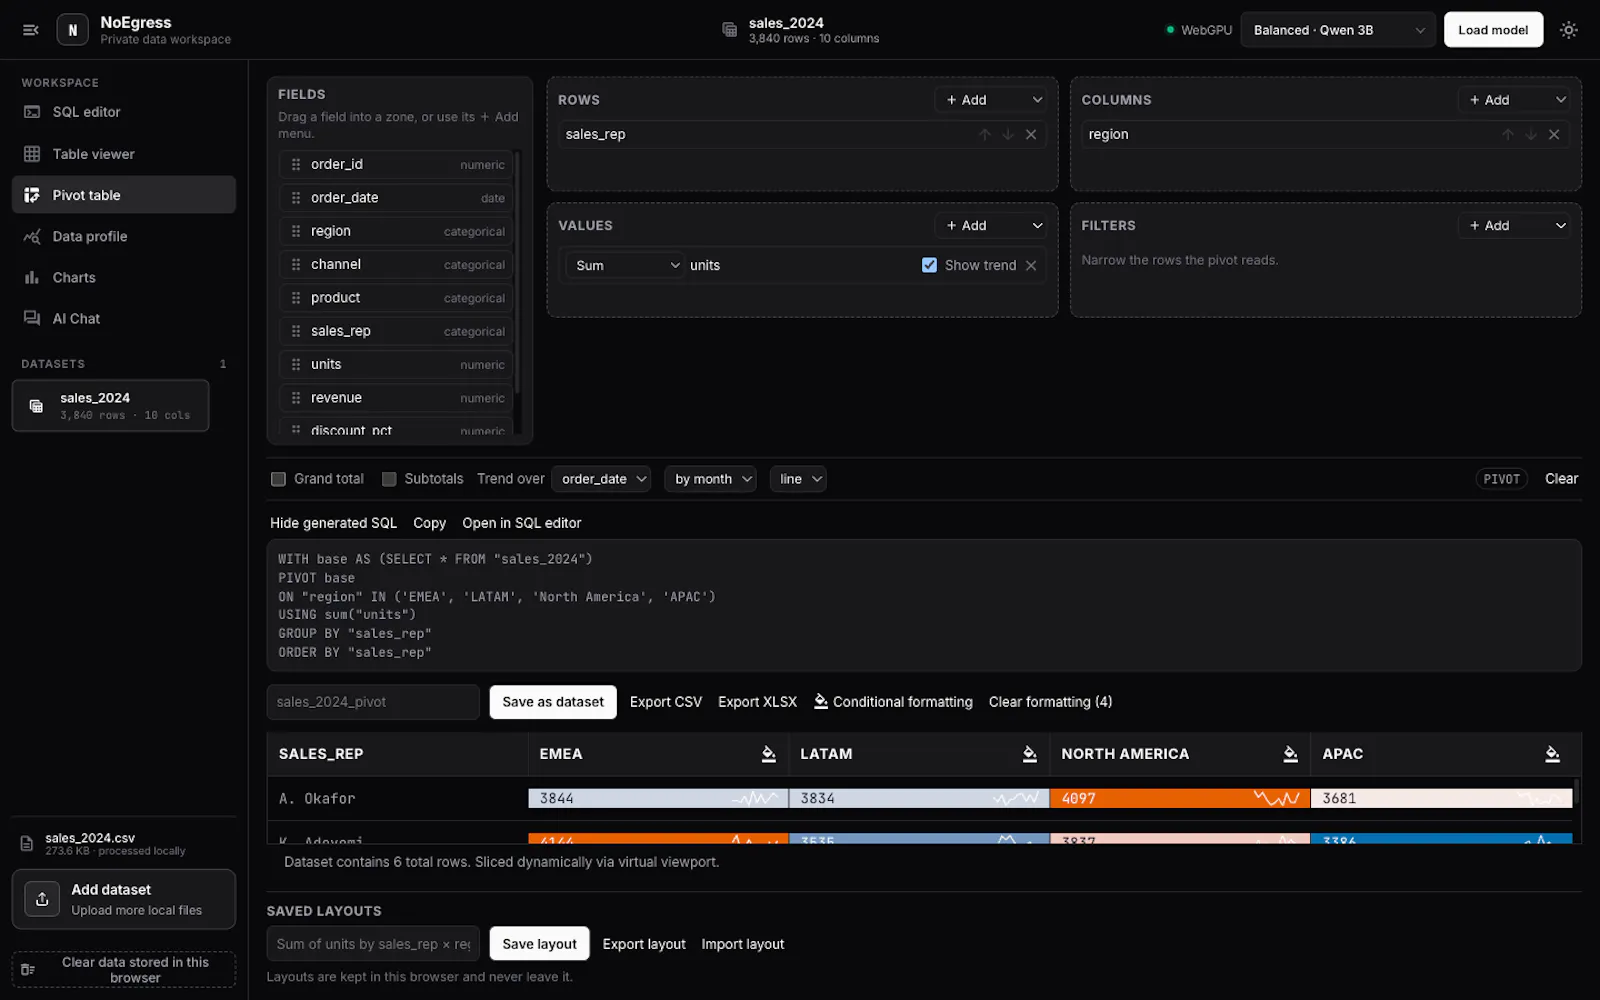The height and width of the screenshot is (1000, 1600).
Task: Move sales_rep row field up
Action: point(985,134)
